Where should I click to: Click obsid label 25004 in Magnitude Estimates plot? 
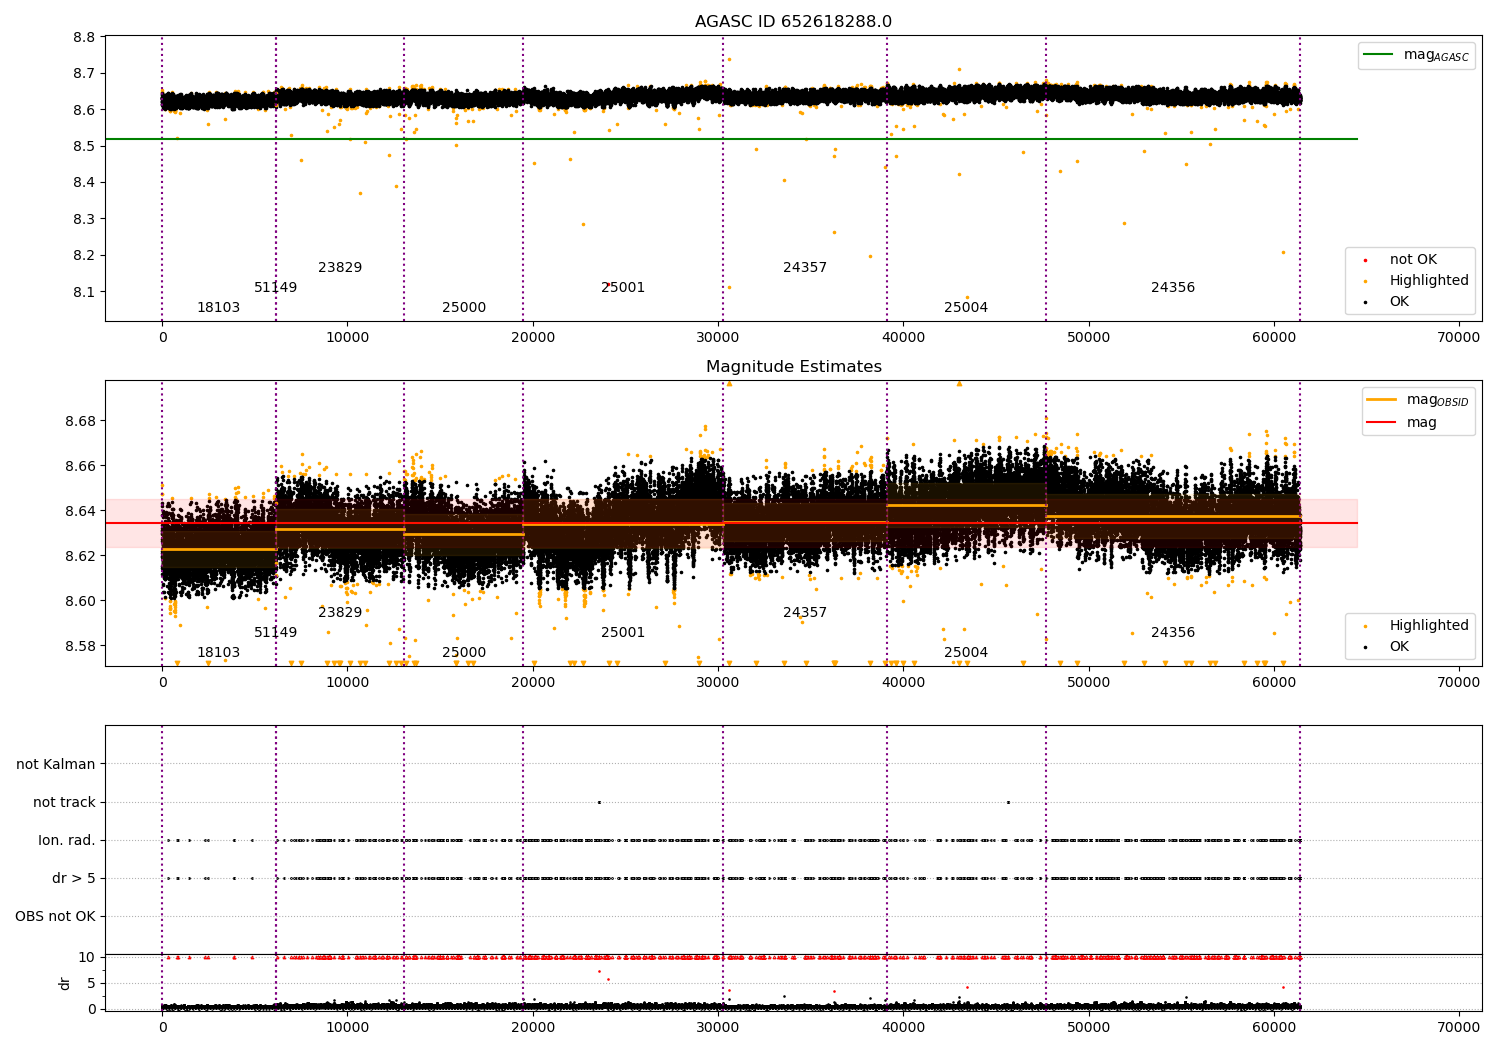pos(966,653)
